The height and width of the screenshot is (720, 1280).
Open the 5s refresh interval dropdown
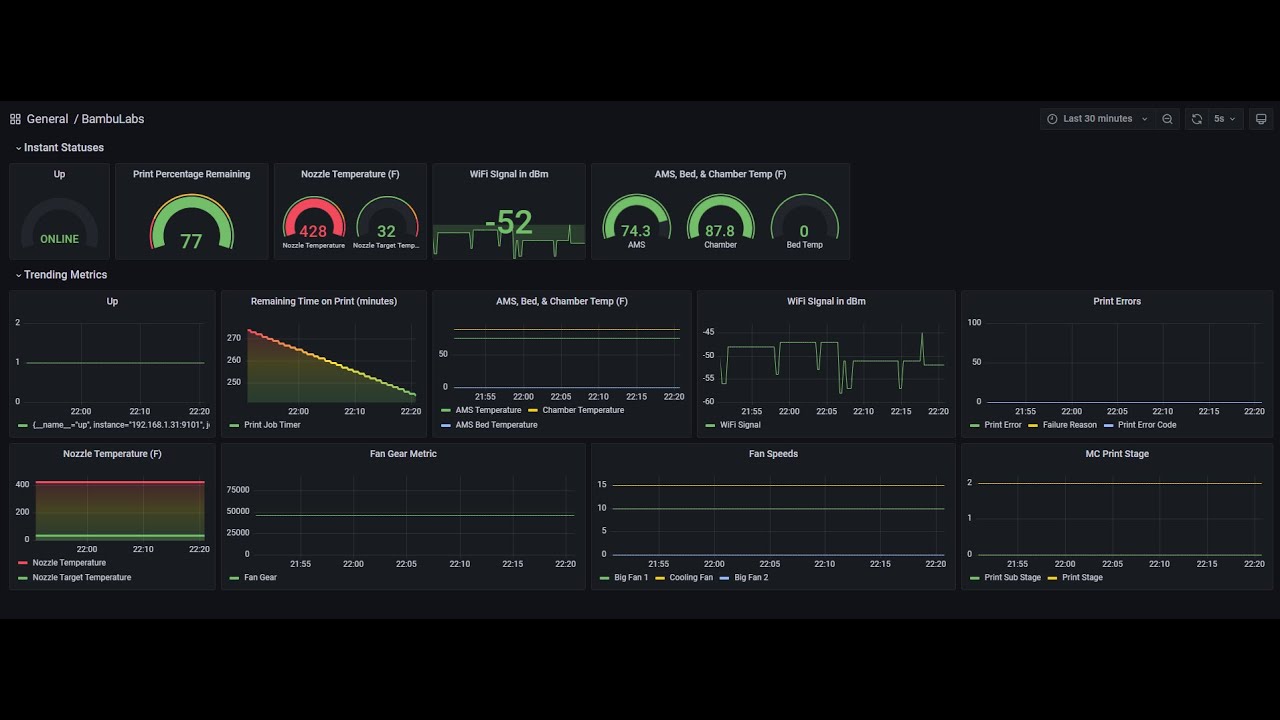tap(1224, 119)
